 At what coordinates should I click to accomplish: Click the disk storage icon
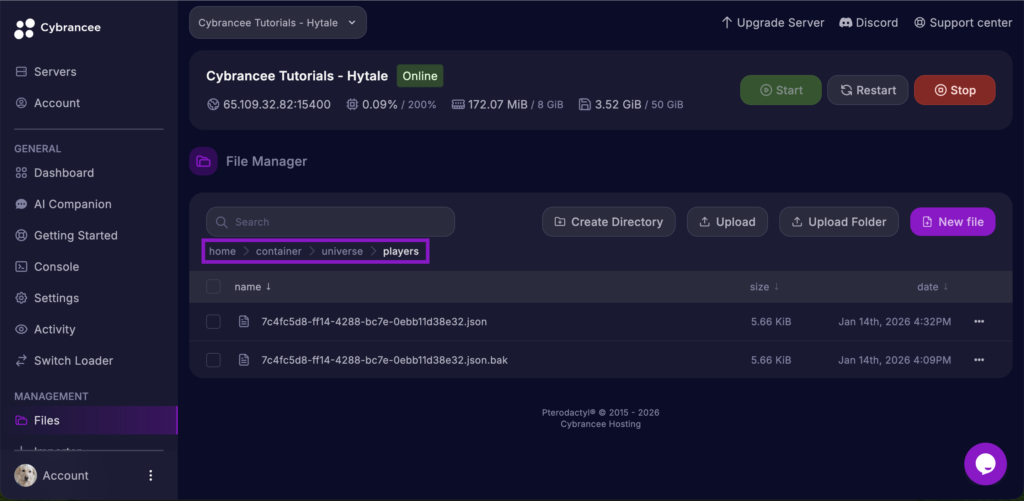tap(585, 105)
